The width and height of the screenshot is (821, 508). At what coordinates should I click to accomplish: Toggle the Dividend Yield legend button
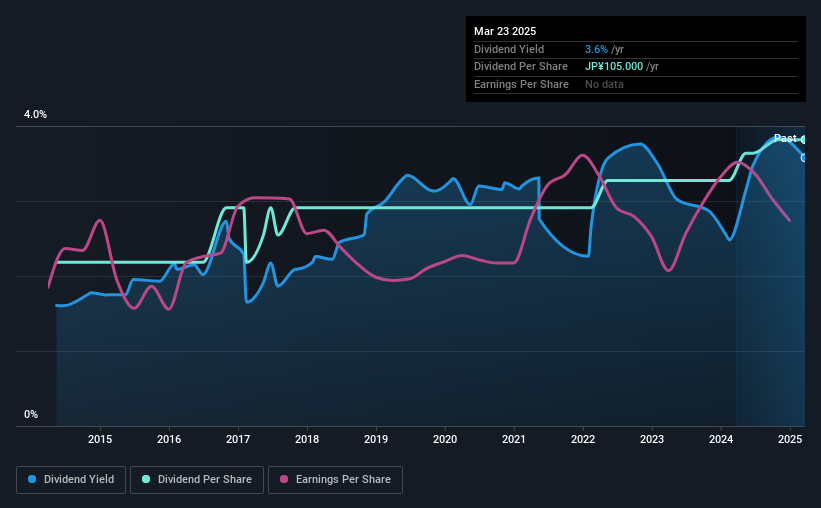click(71, 480)
